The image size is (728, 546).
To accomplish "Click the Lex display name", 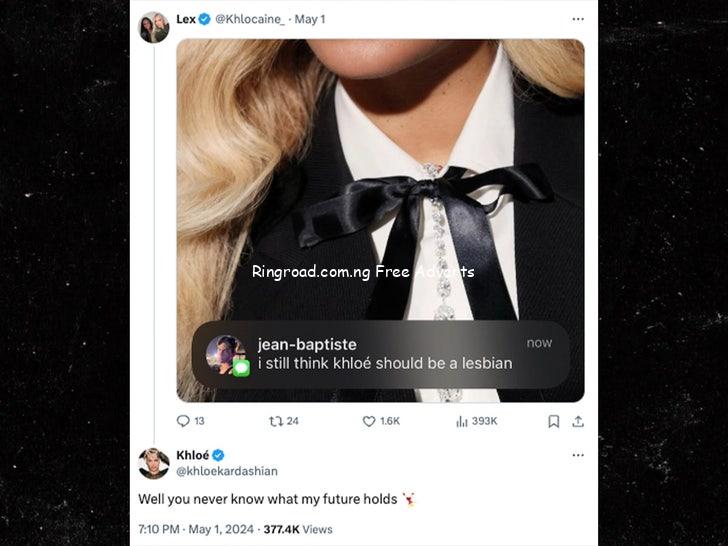I will (x=186, y=19).
